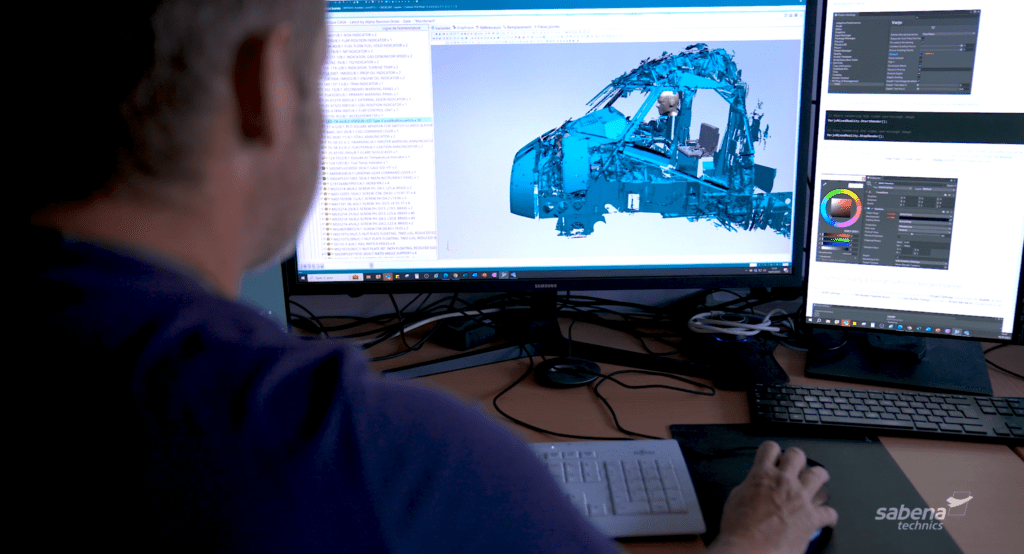Click the square color field inside color wheel
This screenshot has height=554, width=1024.
click(x=839, y=208)
